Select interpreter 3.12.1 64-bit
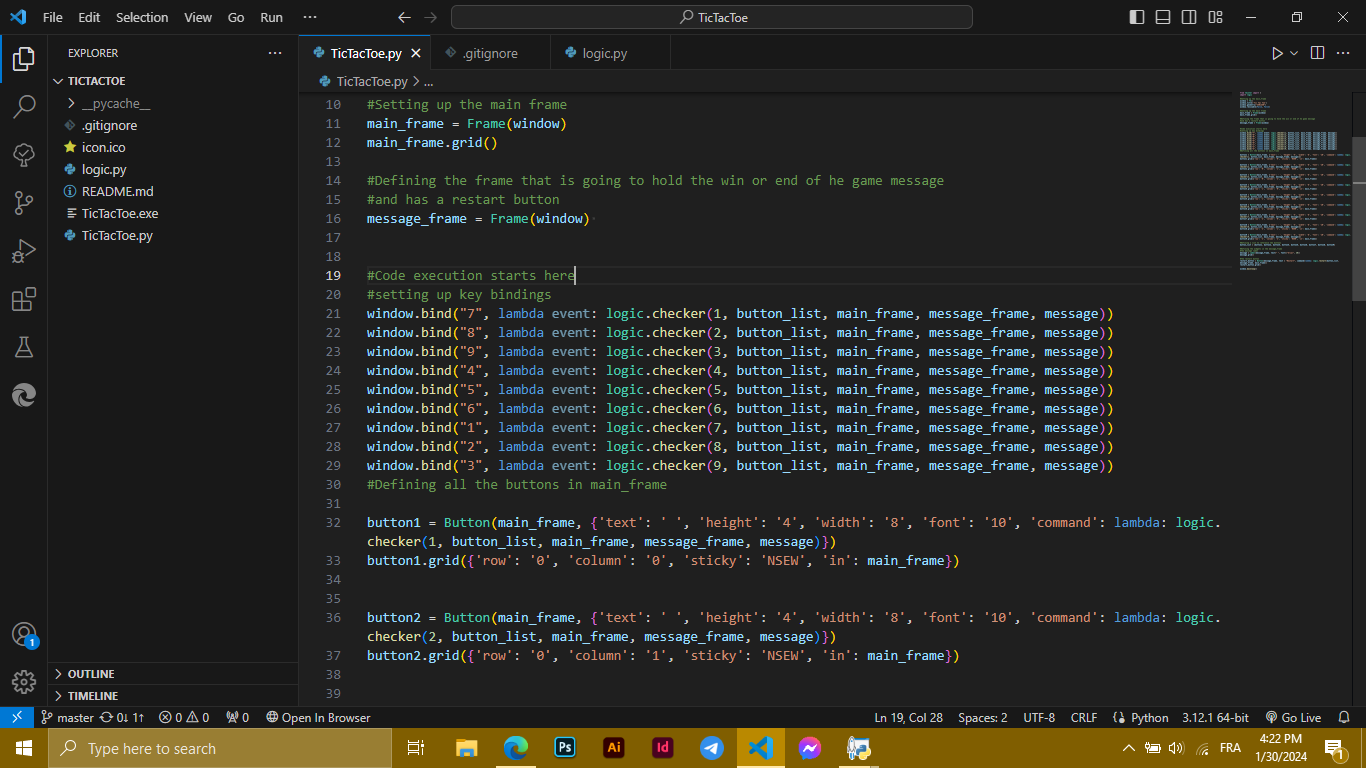Image resolution: width=1366 pixels, height=768 pixels. click(1215, 717)
